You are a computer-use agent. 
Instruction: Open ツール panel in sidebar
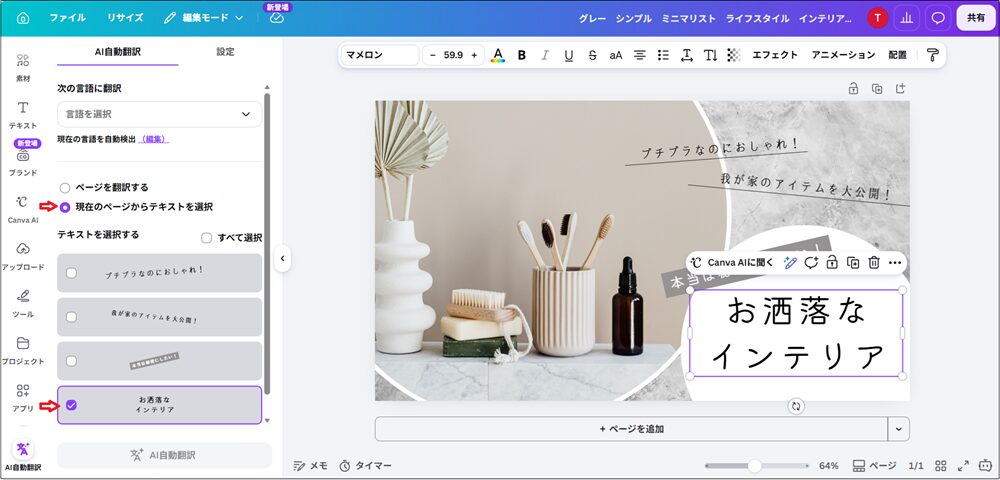[23, 303]
